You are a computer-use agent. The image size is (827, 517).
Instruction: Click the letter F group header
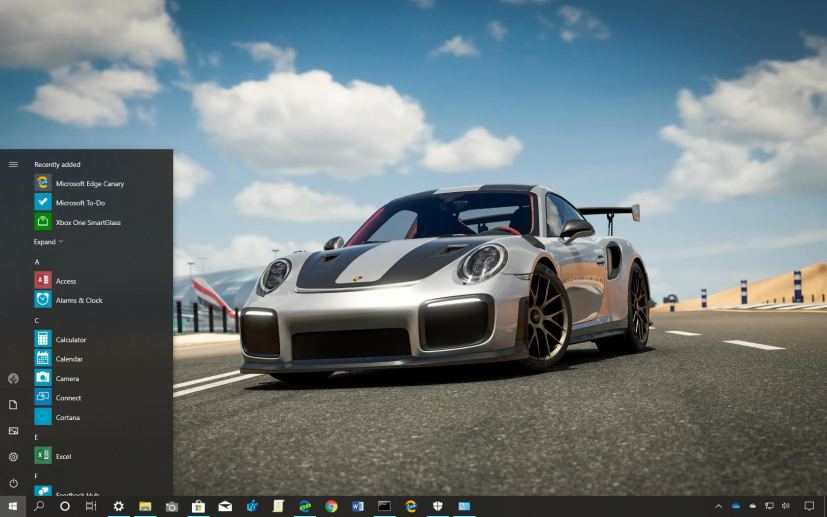coord(36,476)
